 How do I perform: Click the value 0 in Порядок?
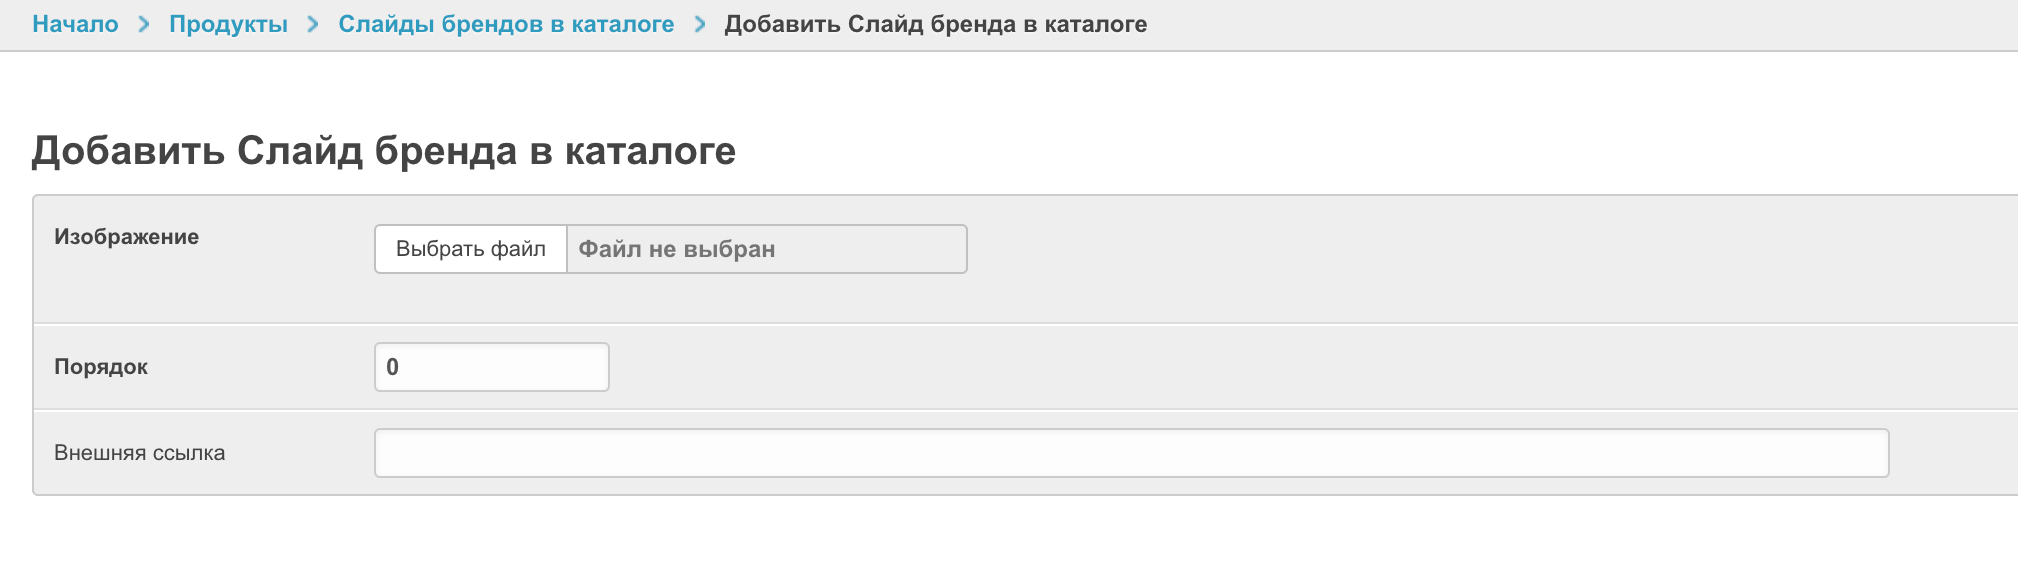click(x=393, y=367)
